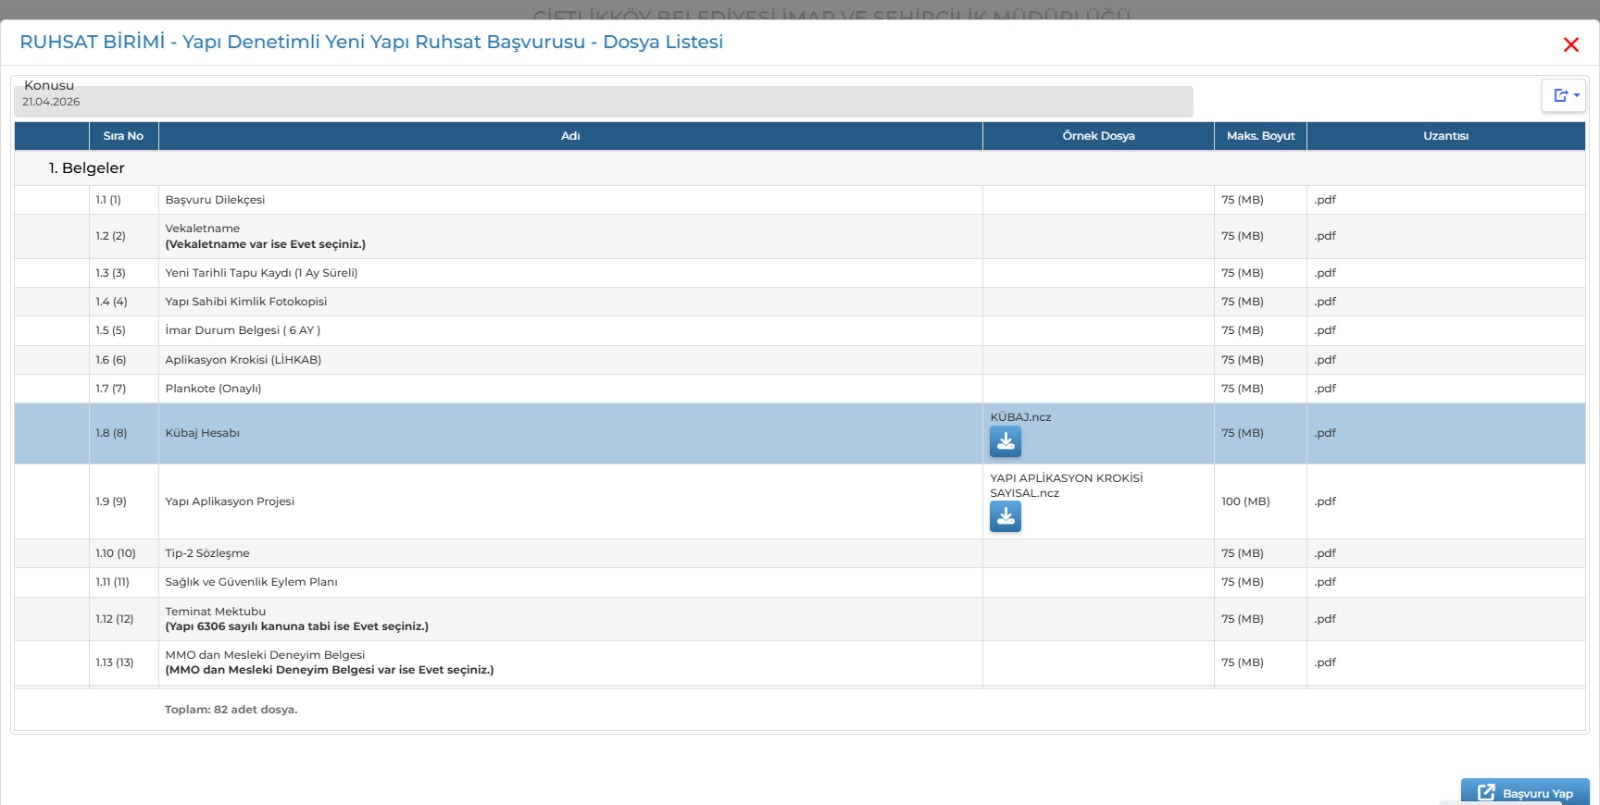Select the Tip-2 Sözleşme row
The width and height of the screenshot is (1600, 805).
click(800, 553)
